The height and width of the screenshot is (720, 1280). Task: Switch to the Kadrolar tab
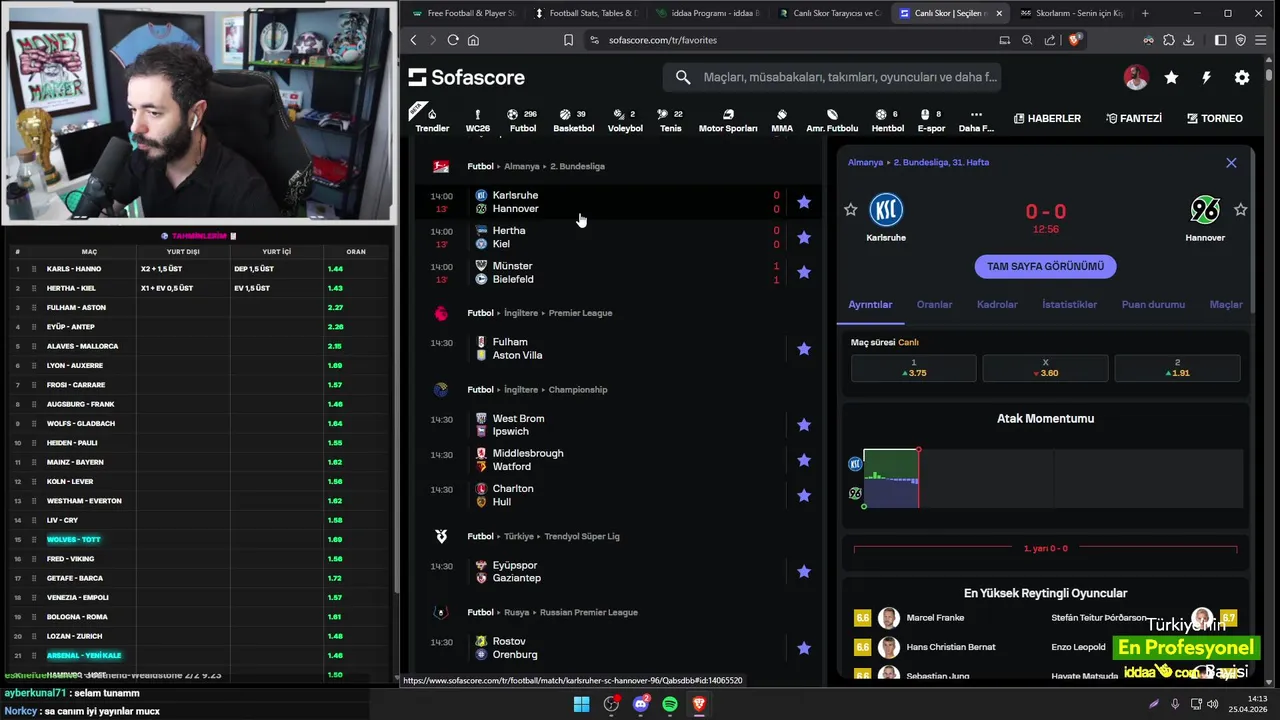point(997,304)
